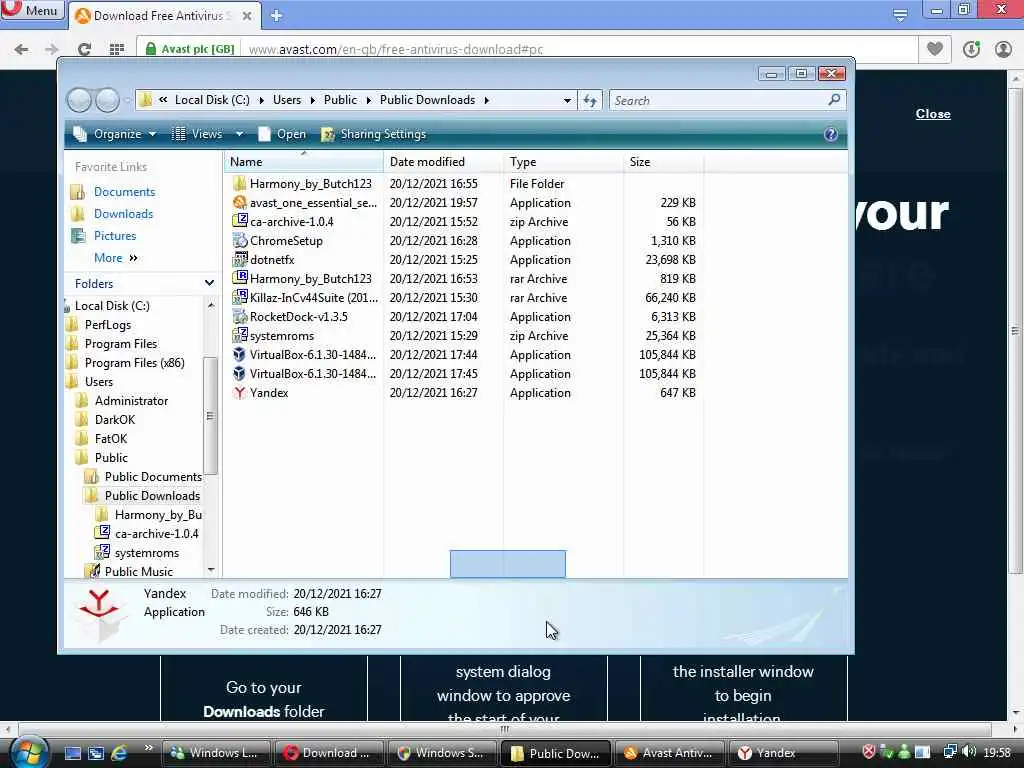
Task: Expand breadcrumb arrow after Users
Action: pos(312,100)
